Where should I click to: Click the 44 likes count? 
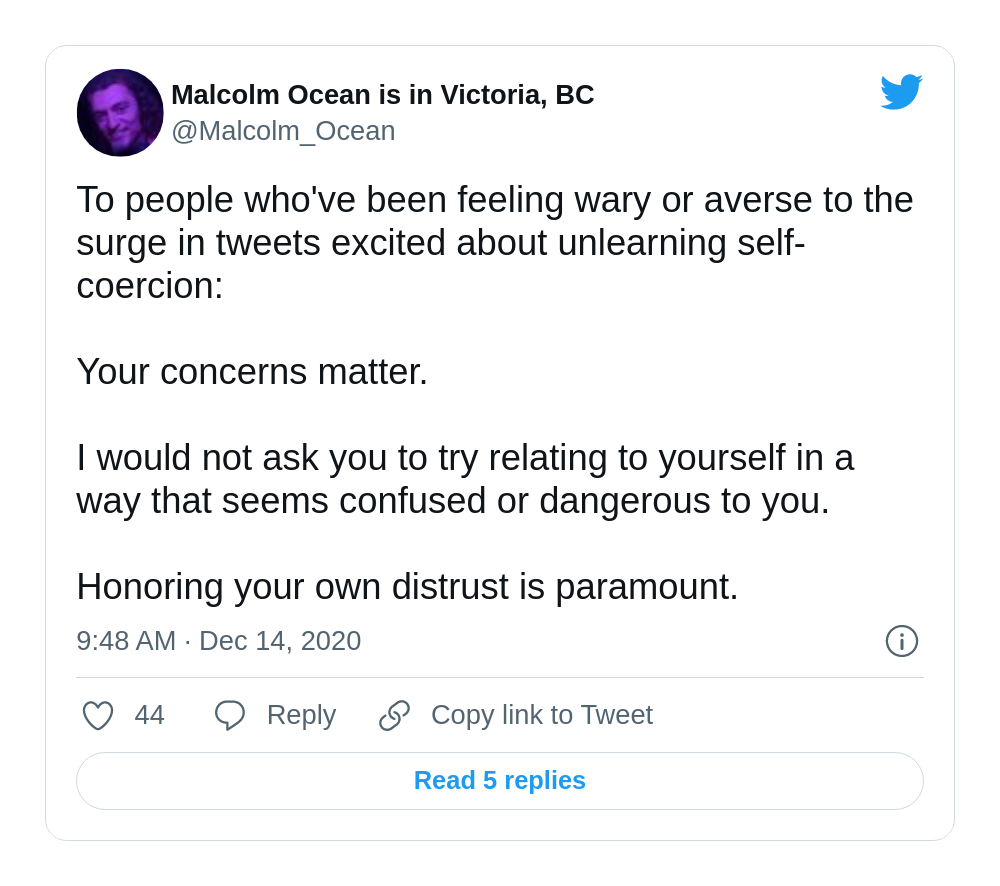click(x=149, y=715)
